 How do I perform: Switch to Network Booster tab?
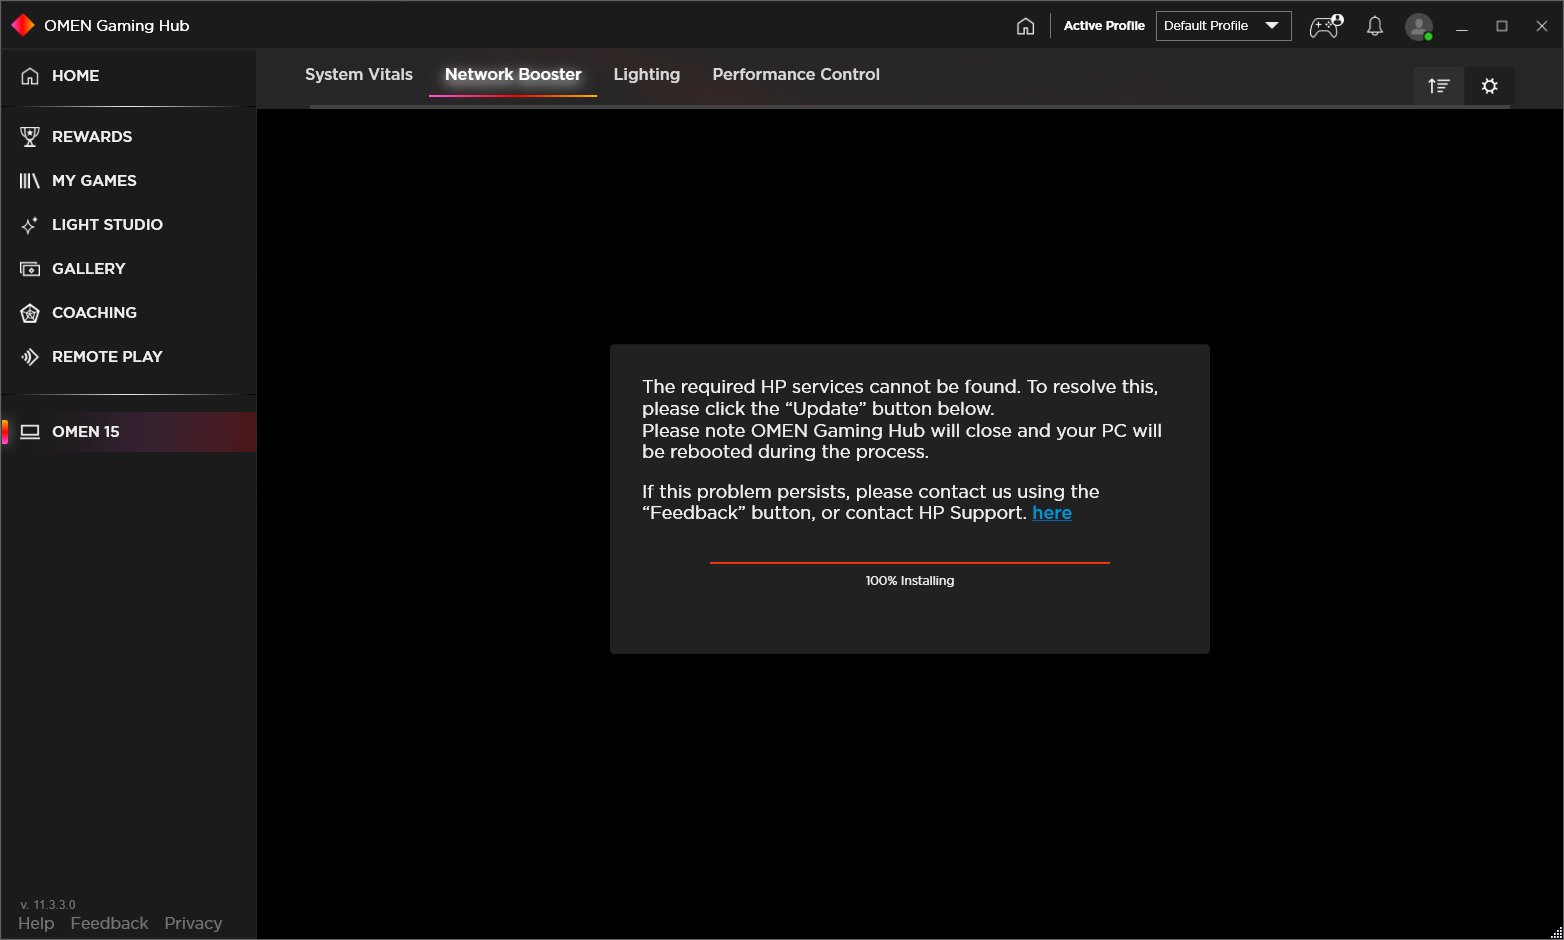tap(513, 74)
